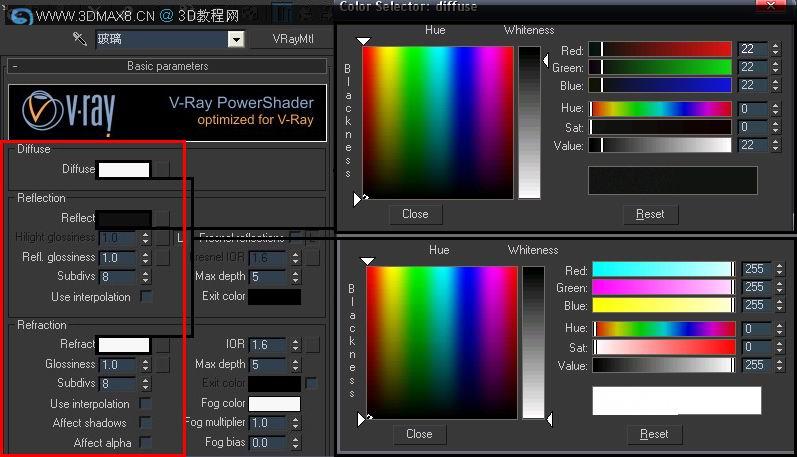This screenshot has width=797, height=457.
Task: Enable the Affect shadows checkbox
Action: coord(146,422)
